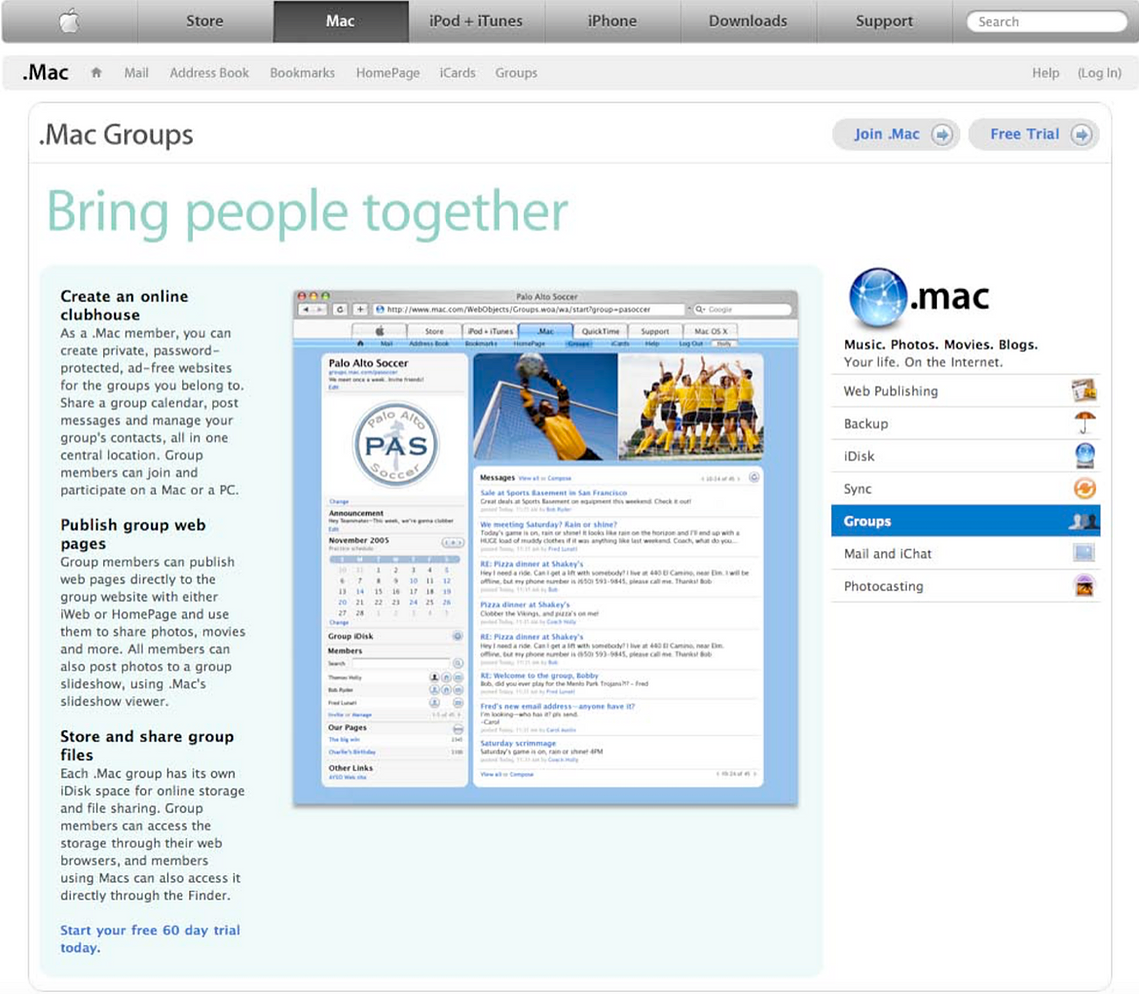The width and height of the screenshot is (1139, 994).
Task: Click the Free Trial button
Action: 1034,134
